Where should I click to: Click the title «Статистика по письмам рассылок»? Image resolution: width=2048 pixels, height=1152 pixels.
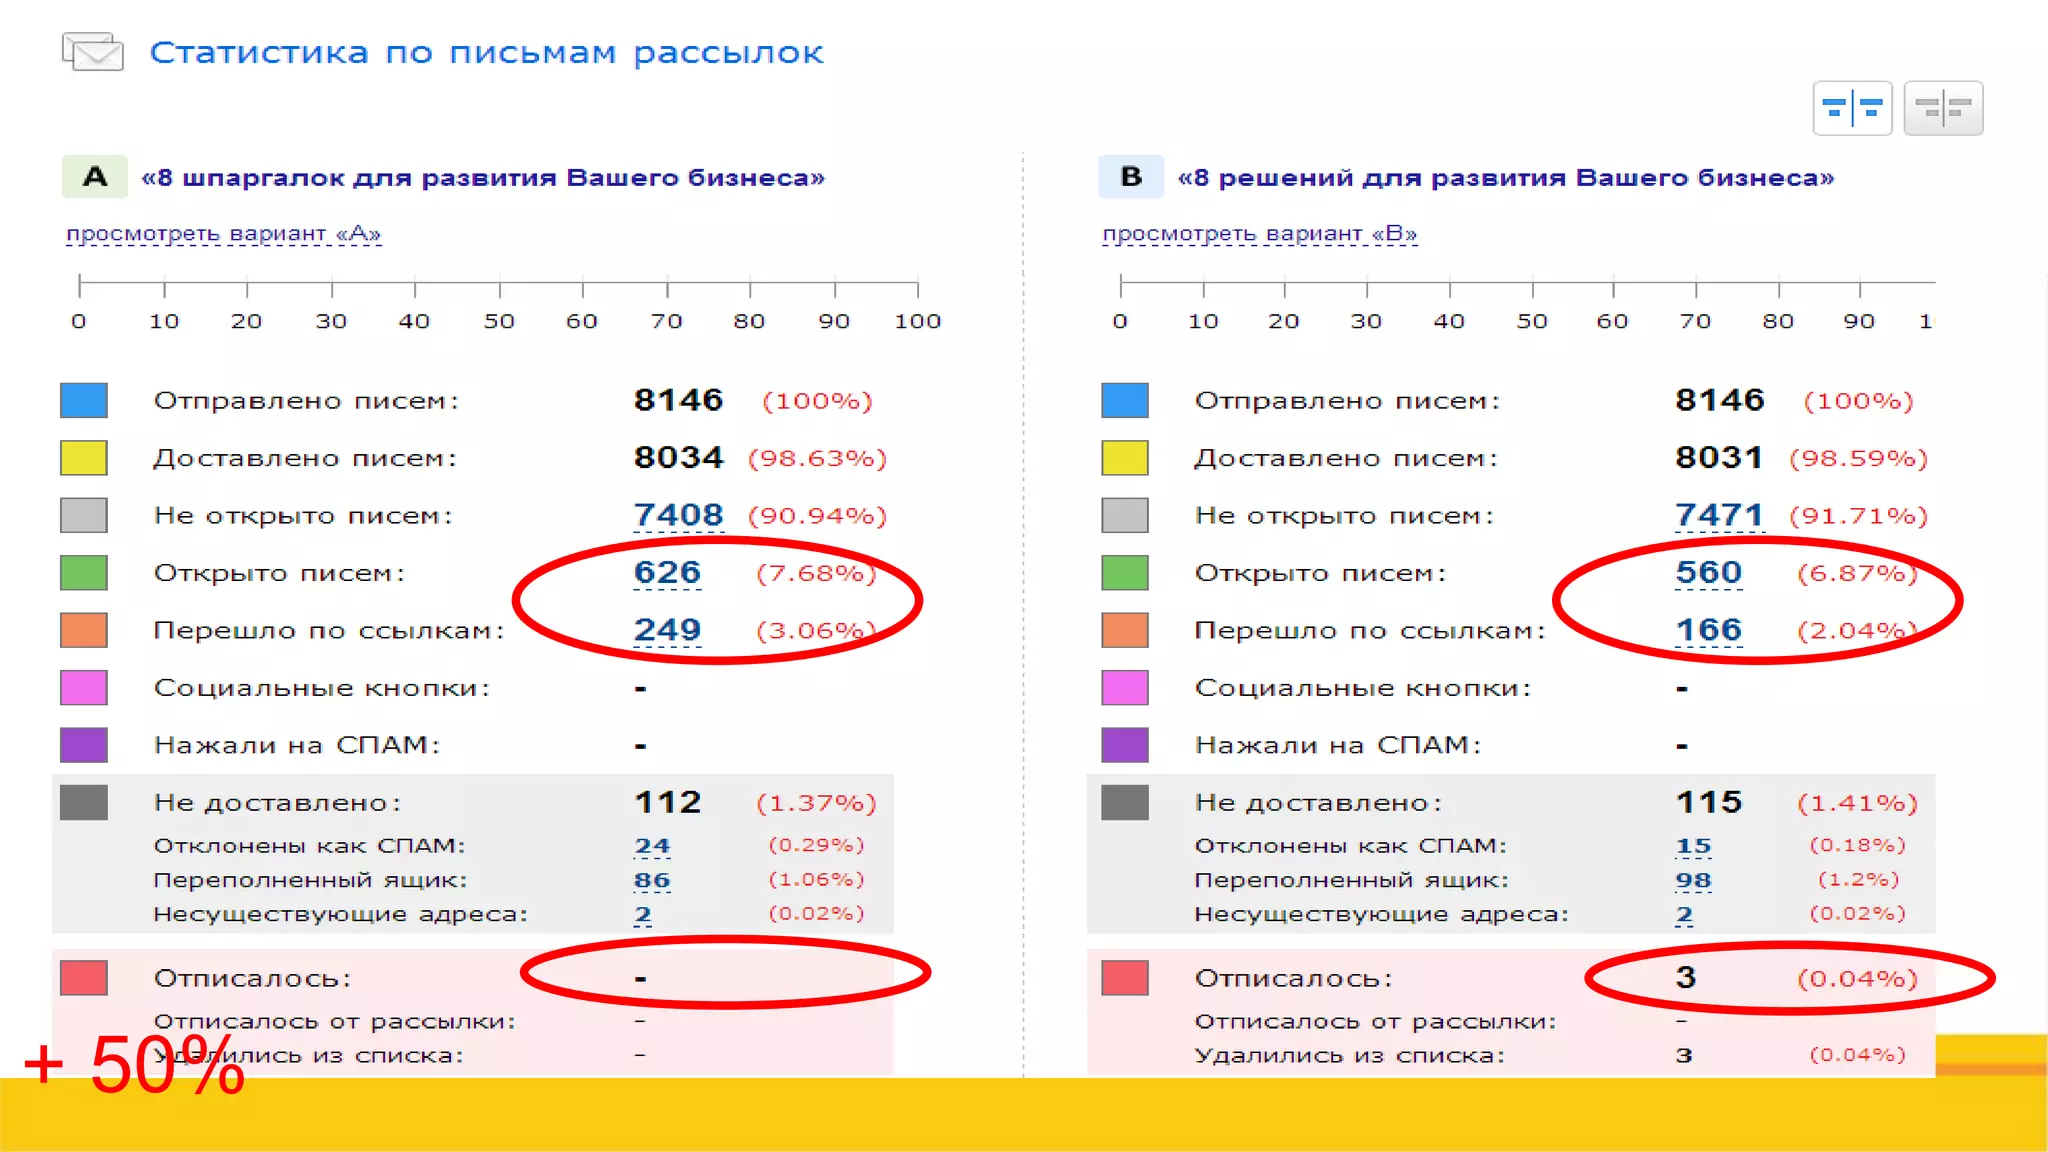click(x=487, y=53)
